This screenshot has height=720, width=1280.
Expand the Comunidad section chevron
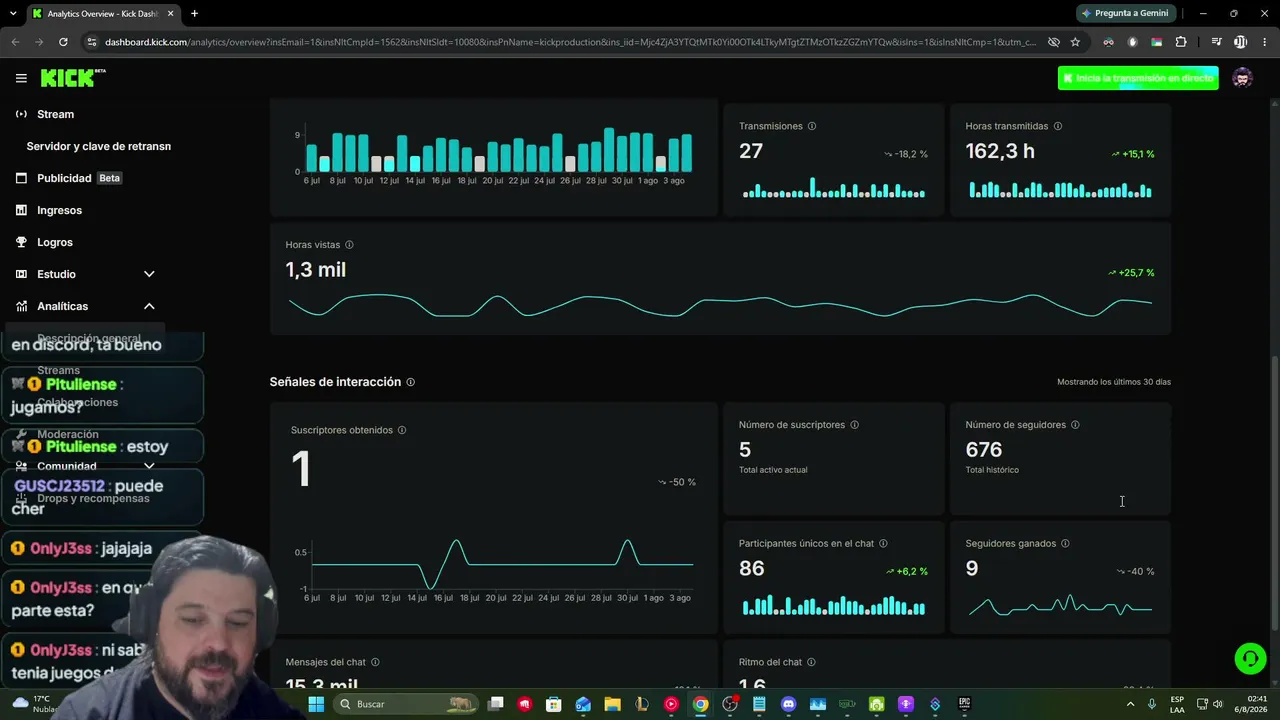click(149, 466)
